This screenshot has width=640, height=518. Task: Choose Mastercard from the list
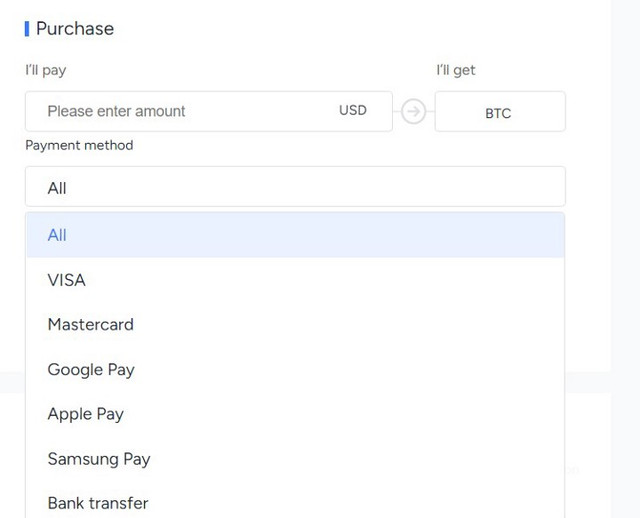(x=295, y=325)
